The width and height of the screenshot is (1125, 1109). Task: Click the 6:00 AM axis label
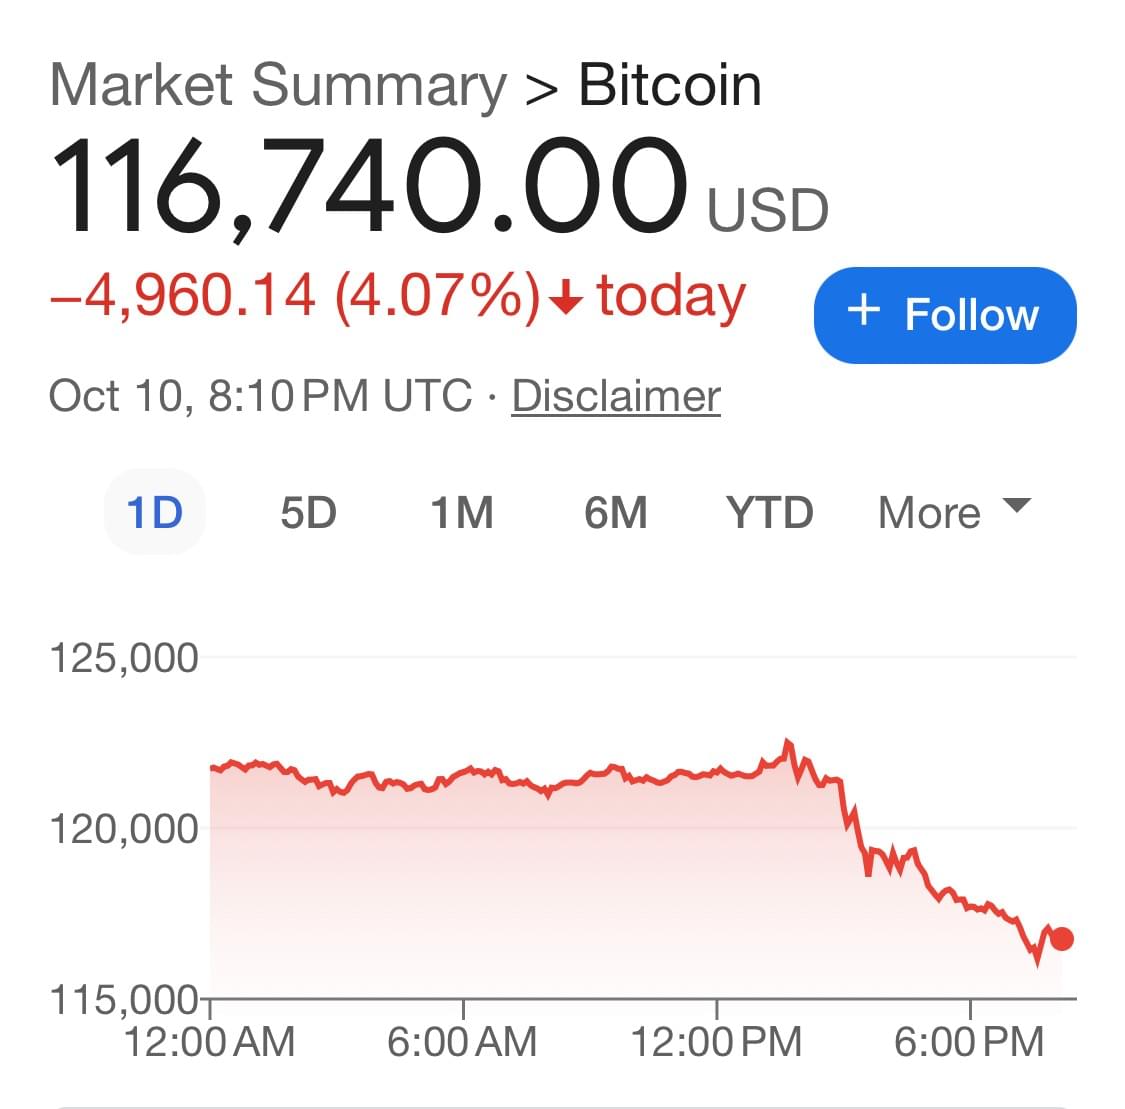[462, 1041]
